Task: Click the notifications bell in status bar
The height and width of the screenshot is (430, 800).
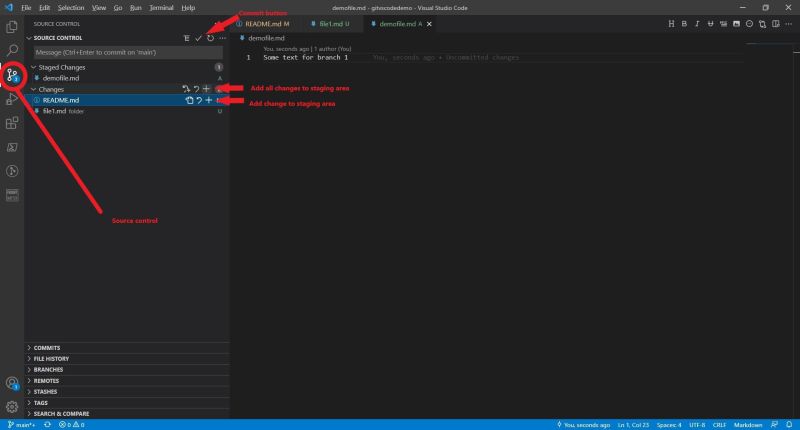Action: point(789,424)
